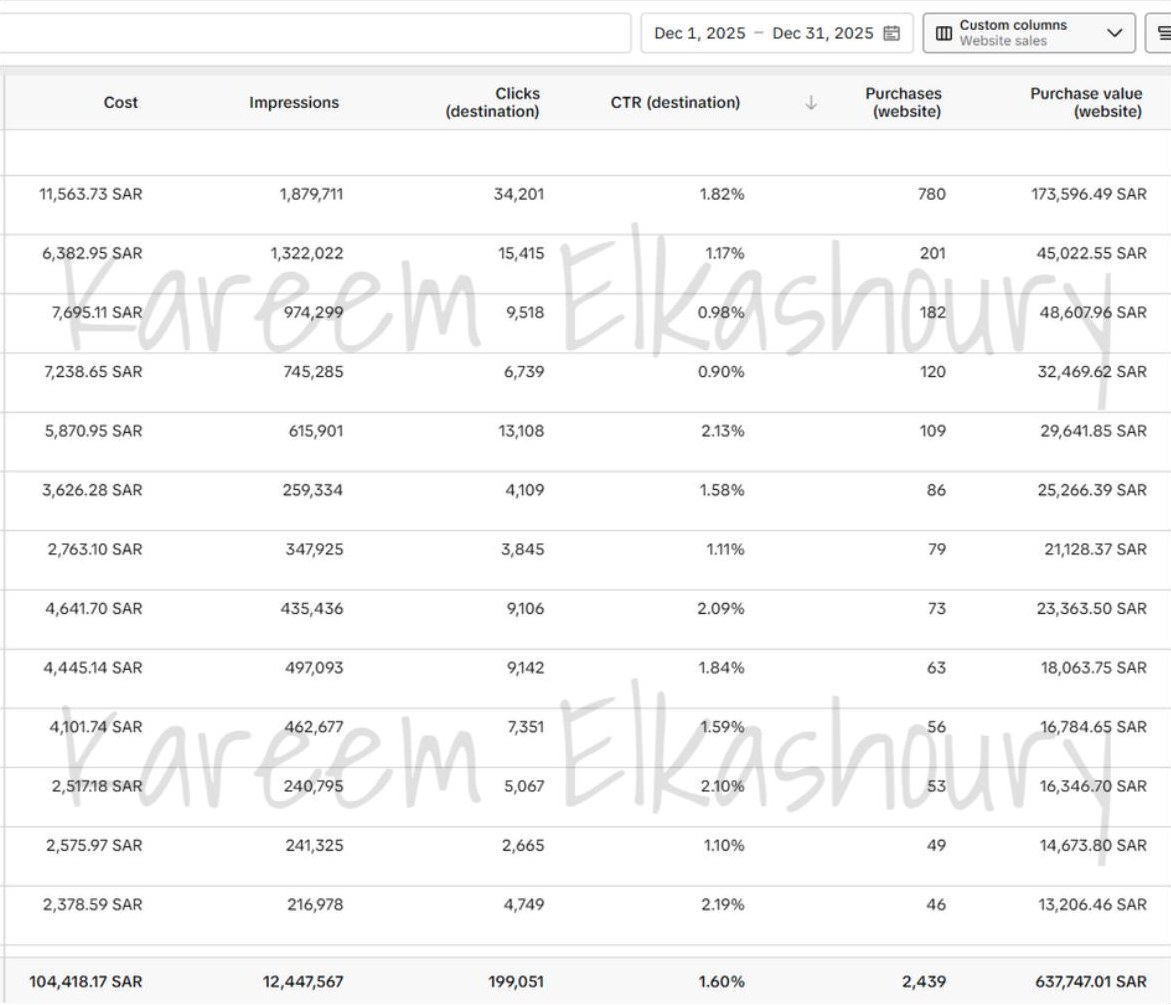Click the Purchases (website) column header
Image resolution: width=1171 pixels, height=1005 pixels.
(904, 102)
